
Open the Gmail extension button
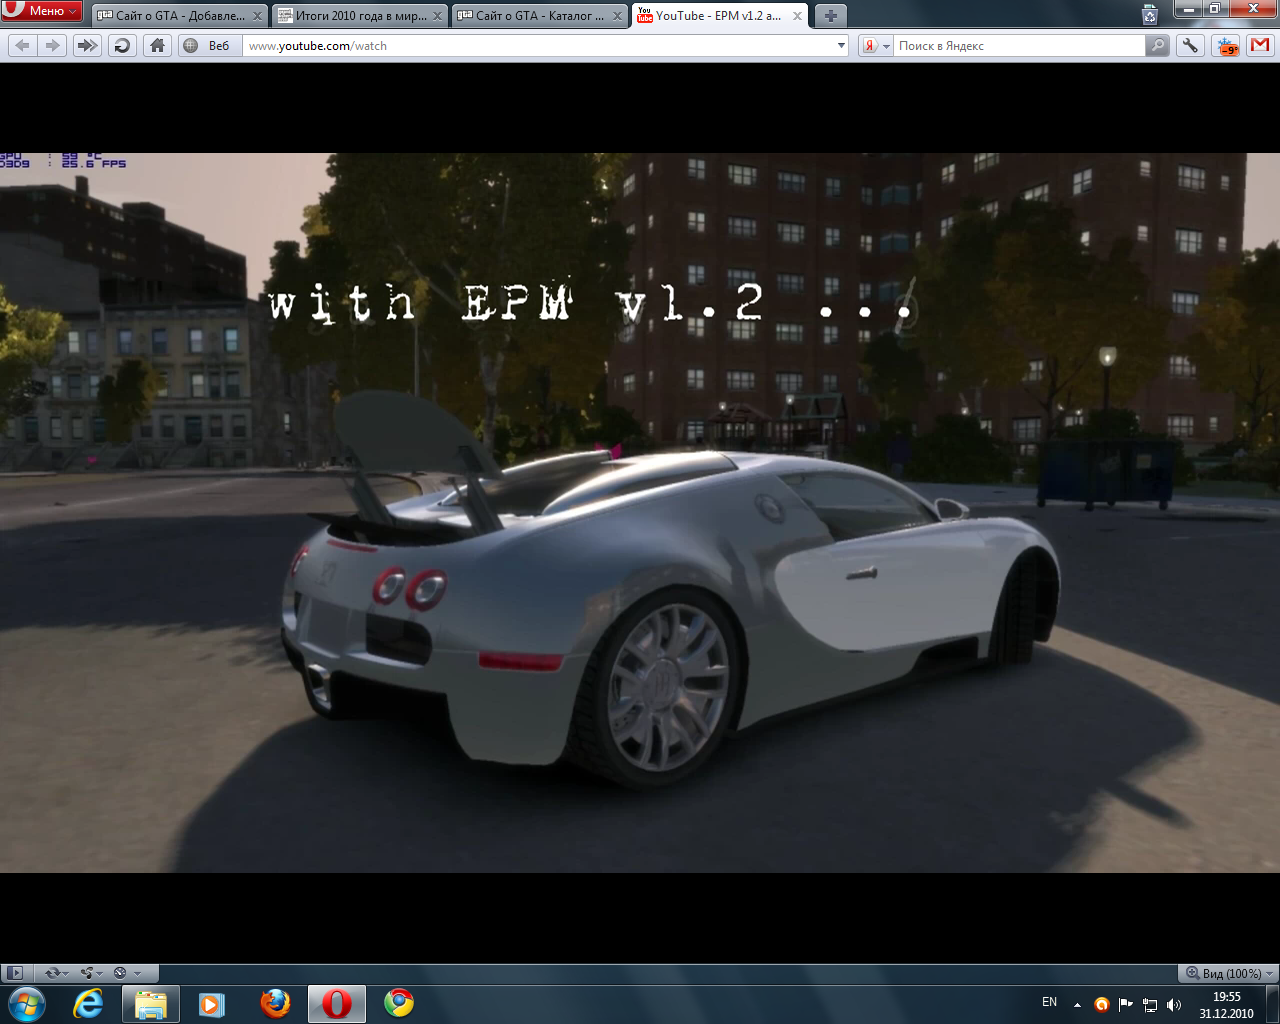point(1260,46)
